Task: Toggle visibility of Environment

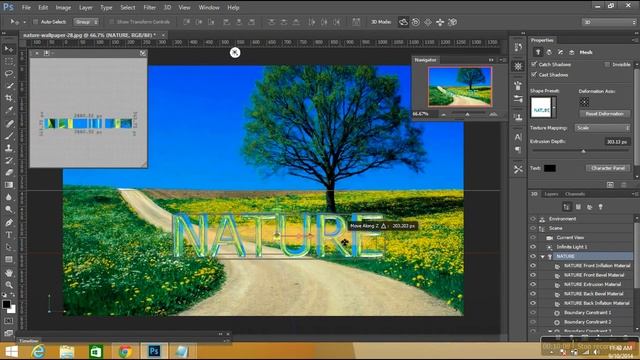Action: (533, 219)
